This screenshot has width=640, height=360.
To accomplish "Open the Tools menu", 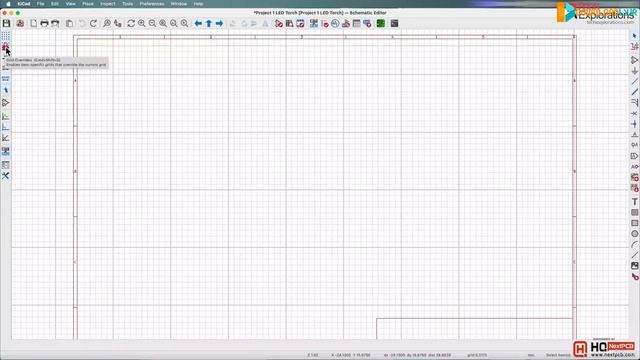I will pos(128,4).
